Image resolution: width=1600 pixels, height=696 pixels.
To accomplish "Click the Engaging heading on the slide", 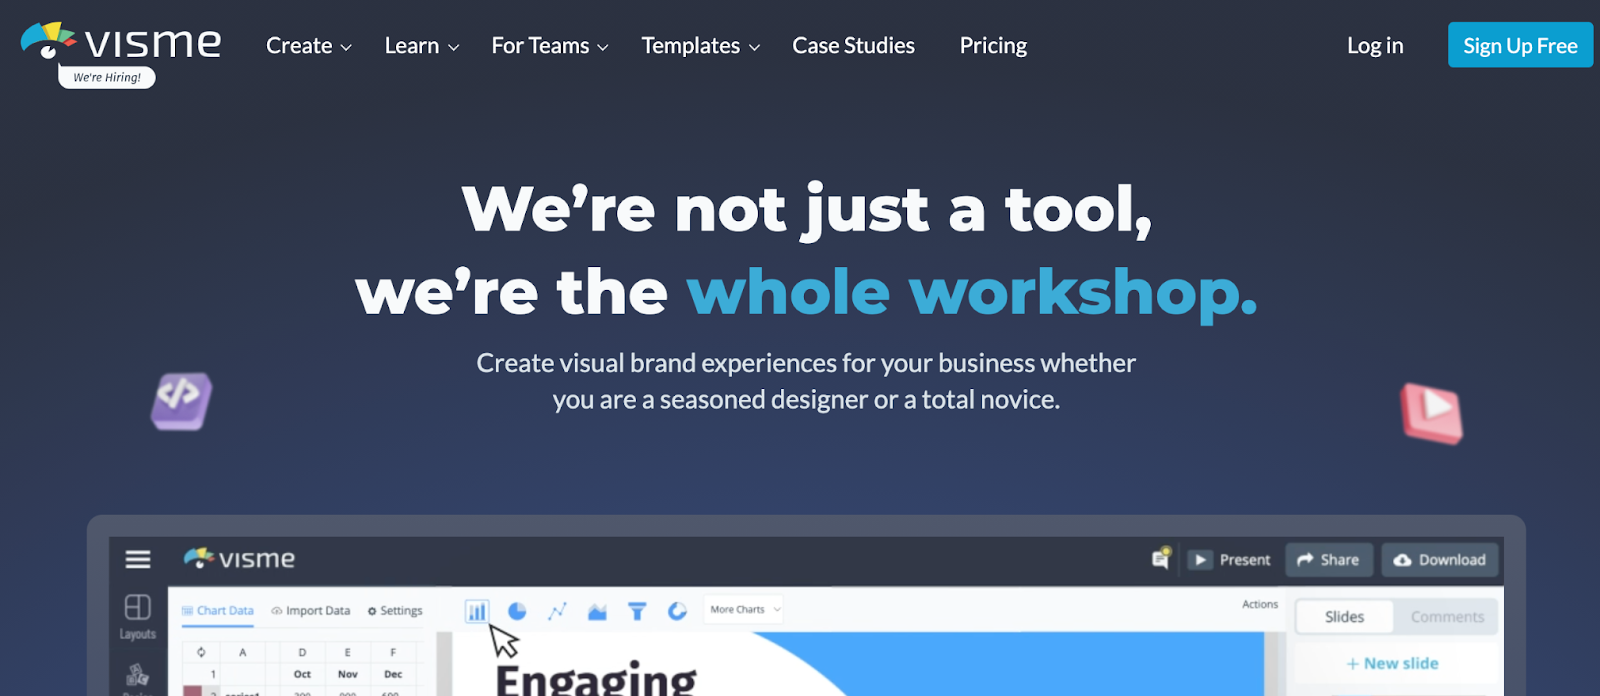I will point(596,679).
